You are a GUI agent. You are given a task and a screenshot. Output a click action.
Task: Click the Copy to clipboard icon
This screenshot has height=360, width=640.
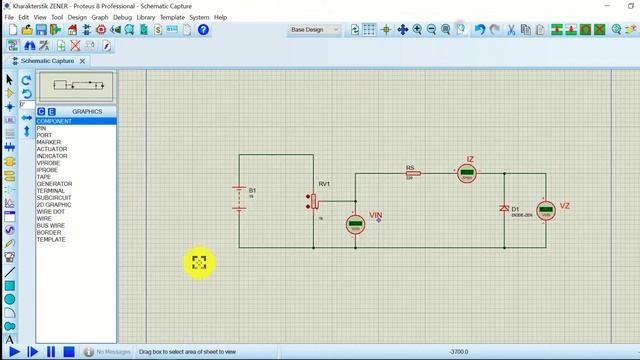(526, 29)
